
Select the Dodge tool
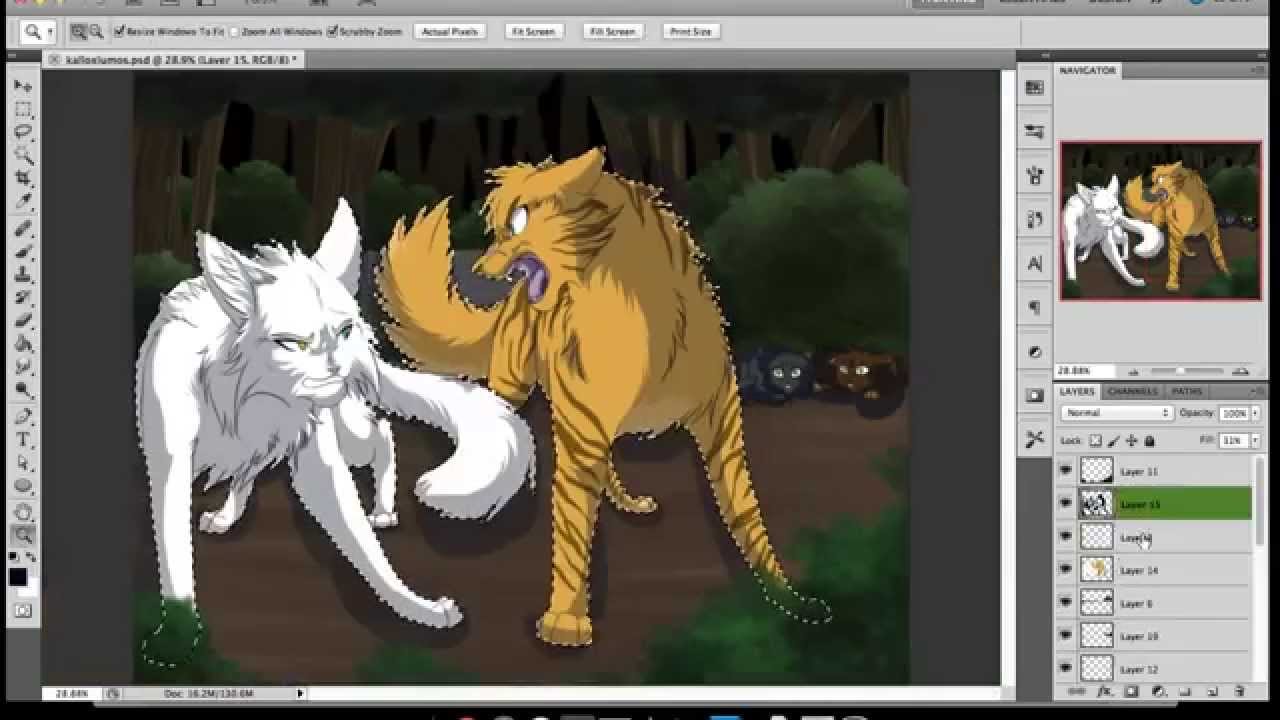click(23, 390)
